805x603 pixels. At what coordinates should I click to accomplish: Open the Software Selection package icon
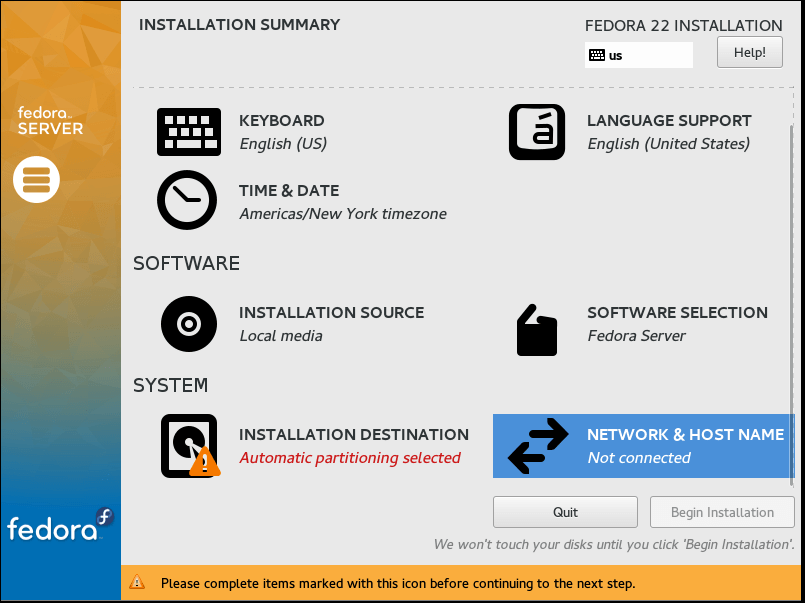(x=536, y=330)
